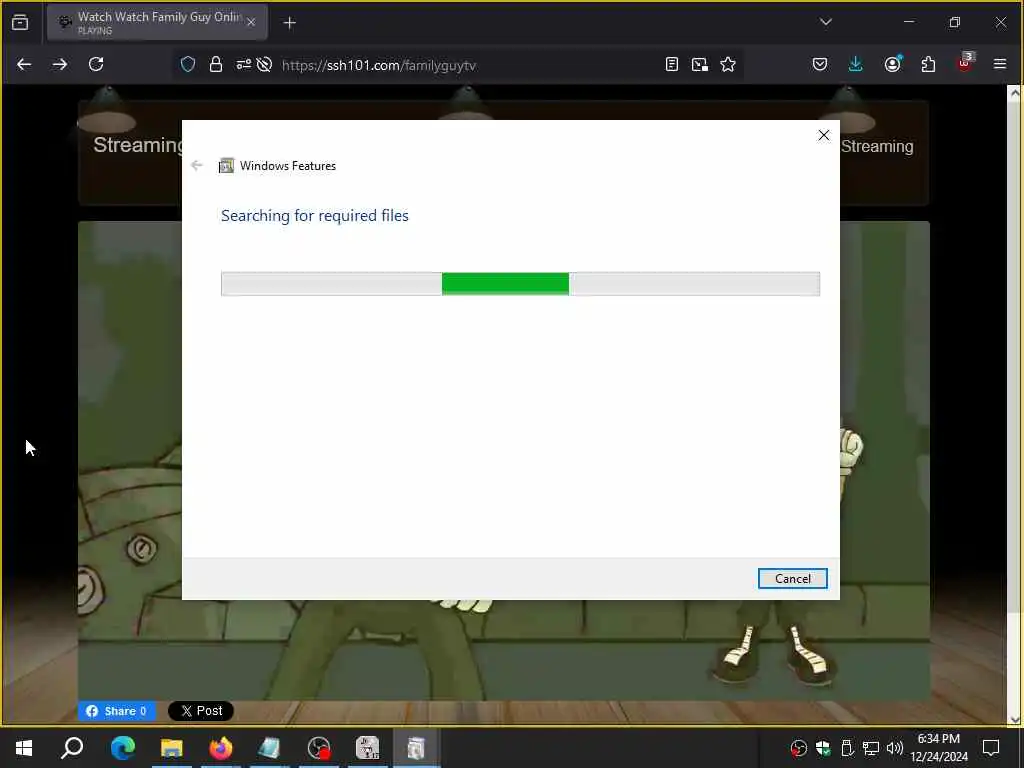This screenshot has height=768, width=1024.
Task: Go forward one page in Firefox
Action: [59, 64]
